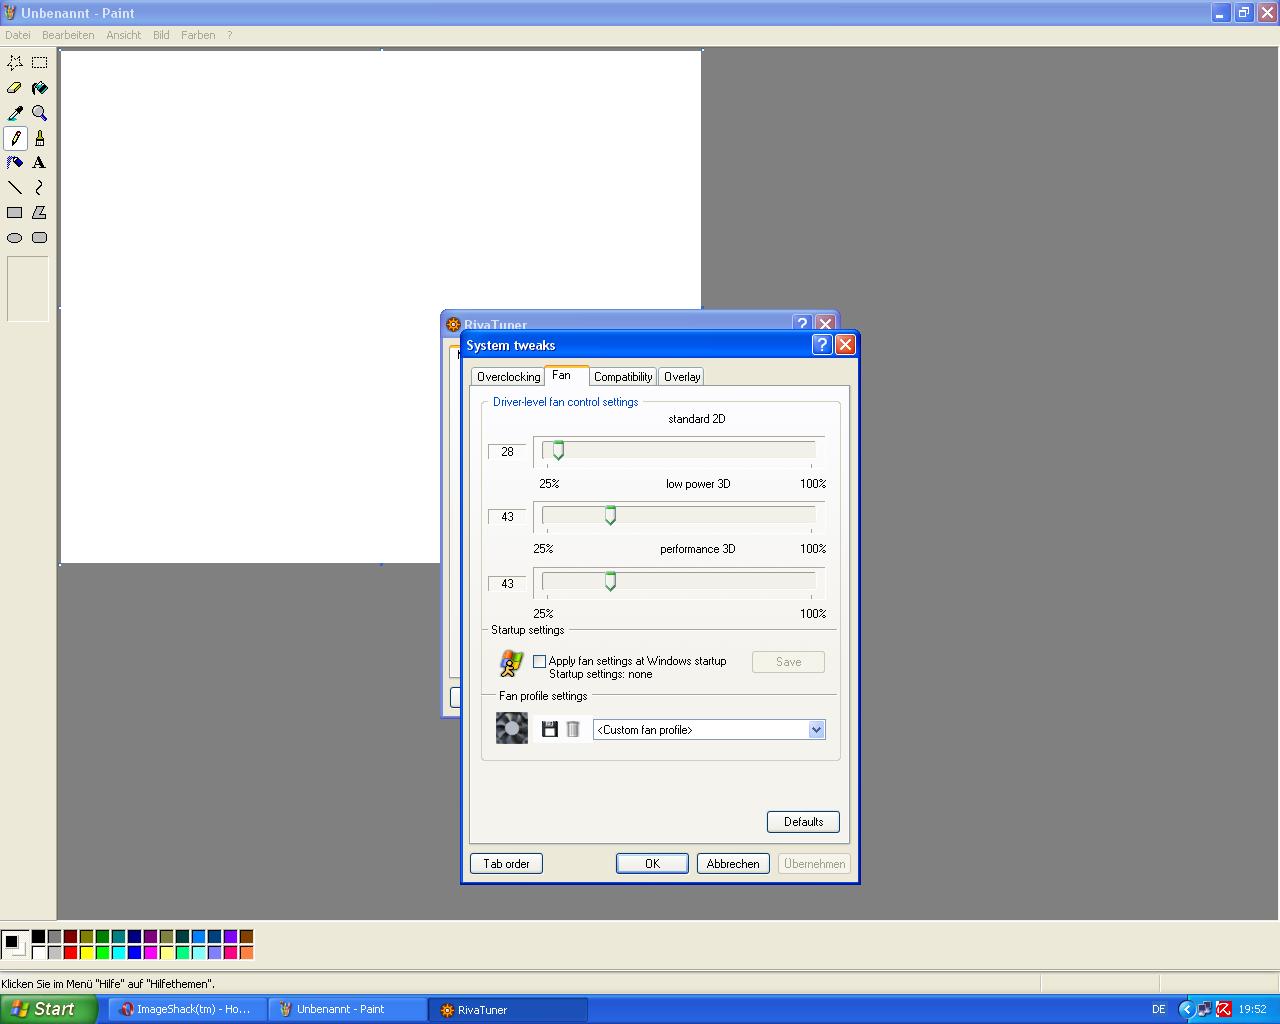Open the Farben menu in Paint
This screenshot has height=1024, width=1280.
click(x=198, y=35)
